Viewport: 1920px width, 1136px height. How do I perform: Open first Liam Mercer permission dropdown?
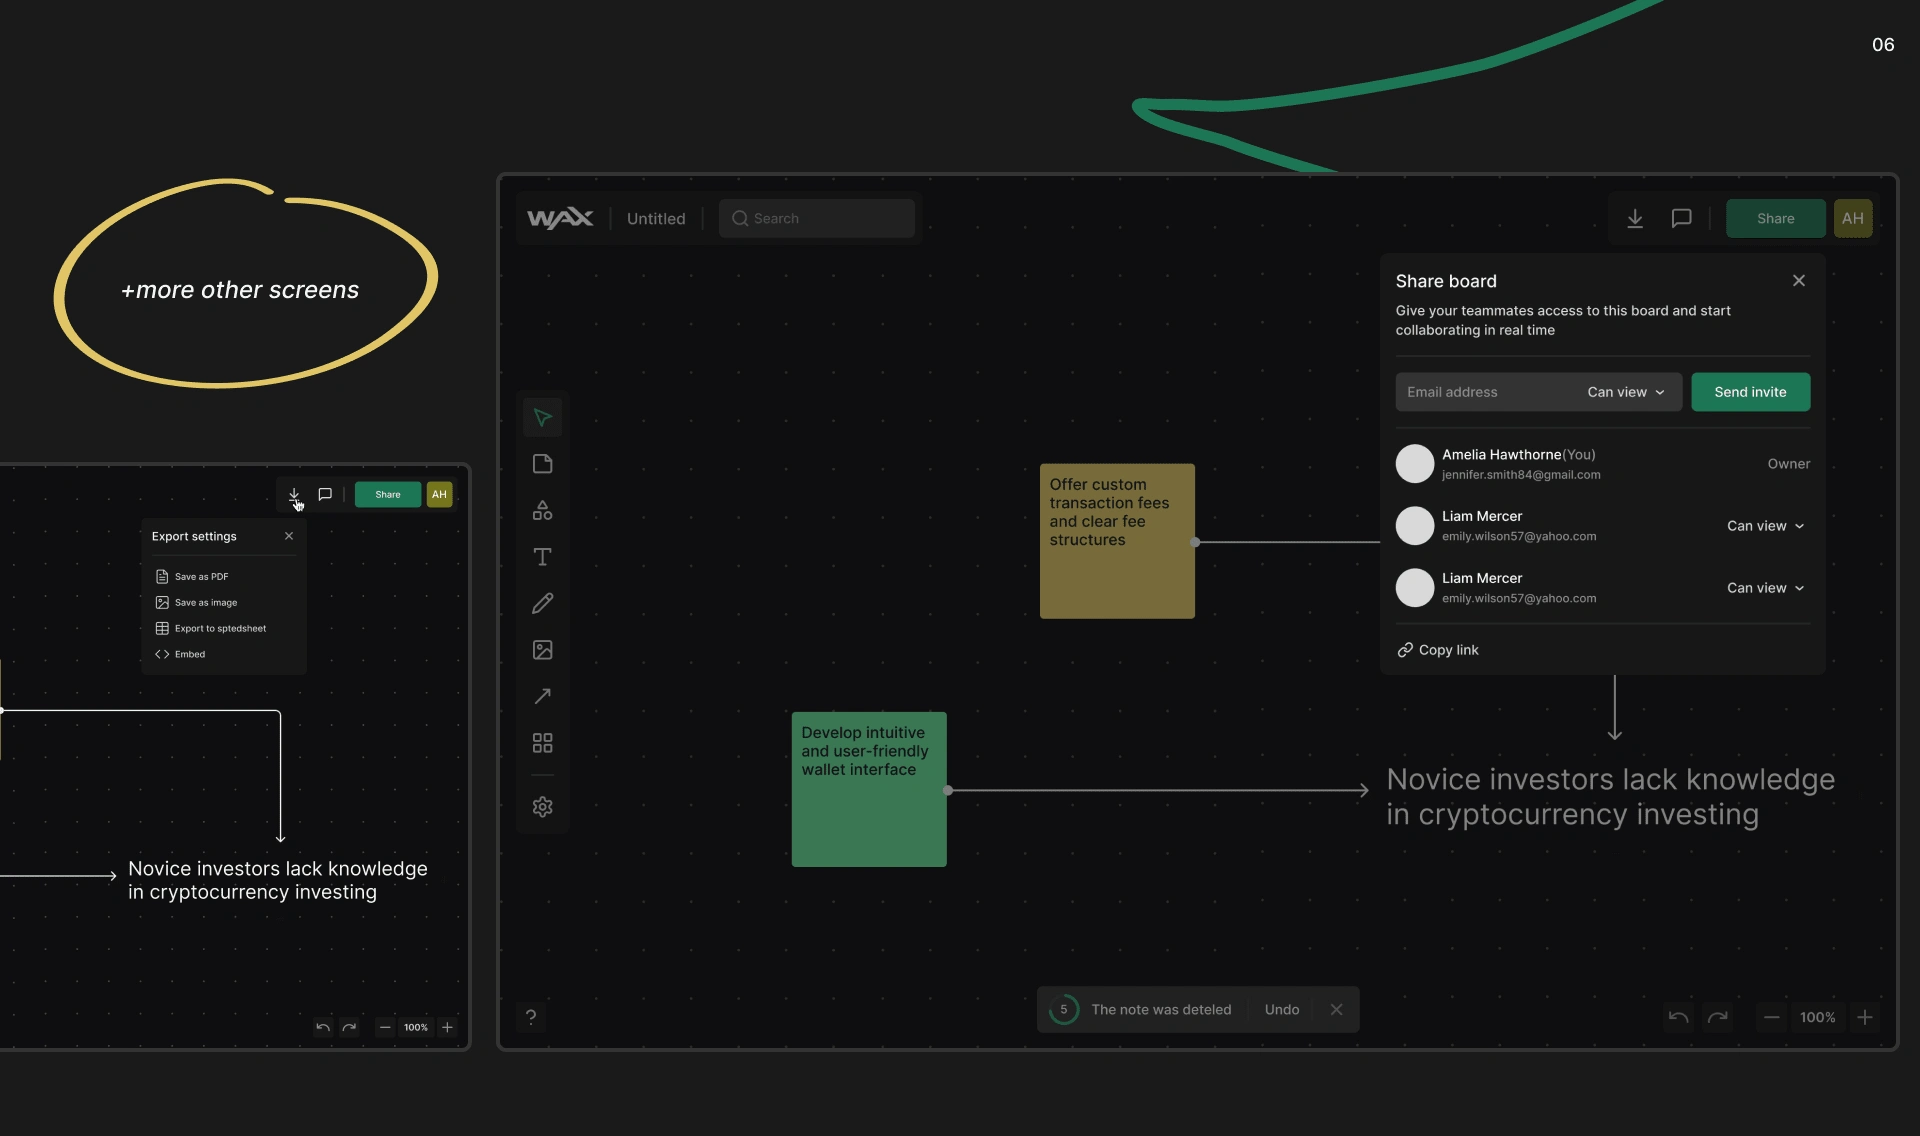[x=1765, y=526]
